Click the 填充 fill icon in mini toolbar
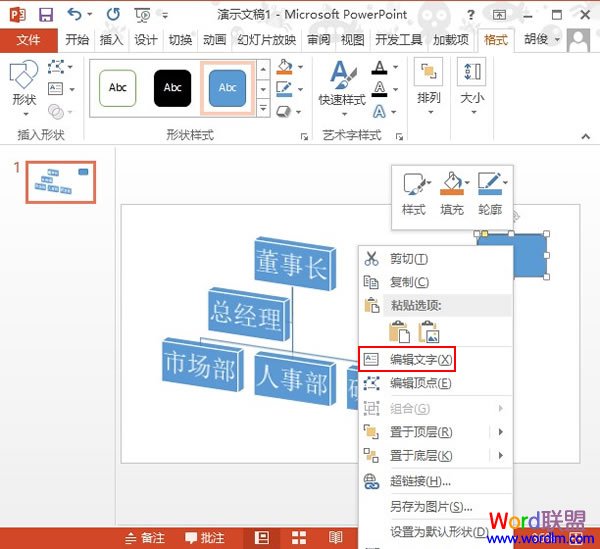Screen dimensions: 600x549 click(x=452, y=194)
